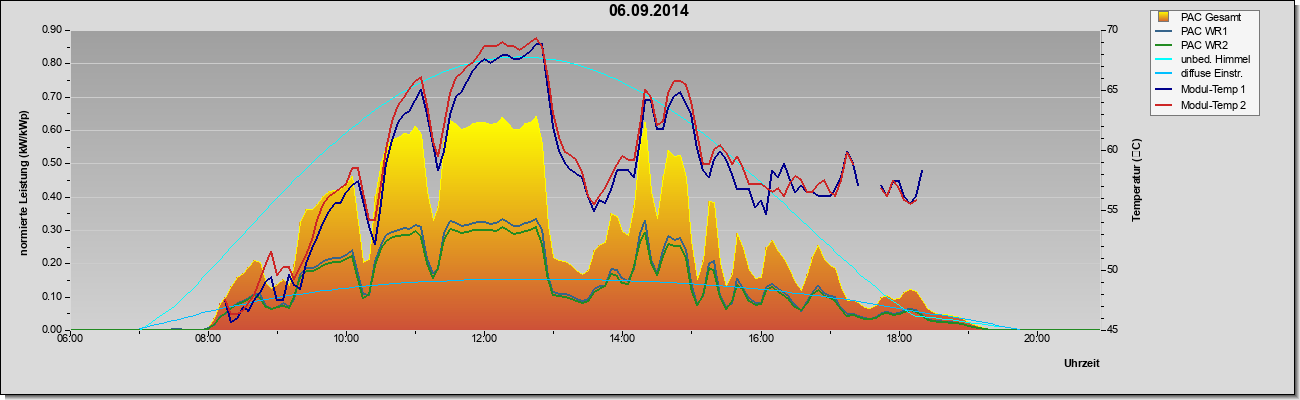Click the chart title 06.09.2014
Image resolution: width=1300 pixels, height=400 pixels.
pos(648,11)
